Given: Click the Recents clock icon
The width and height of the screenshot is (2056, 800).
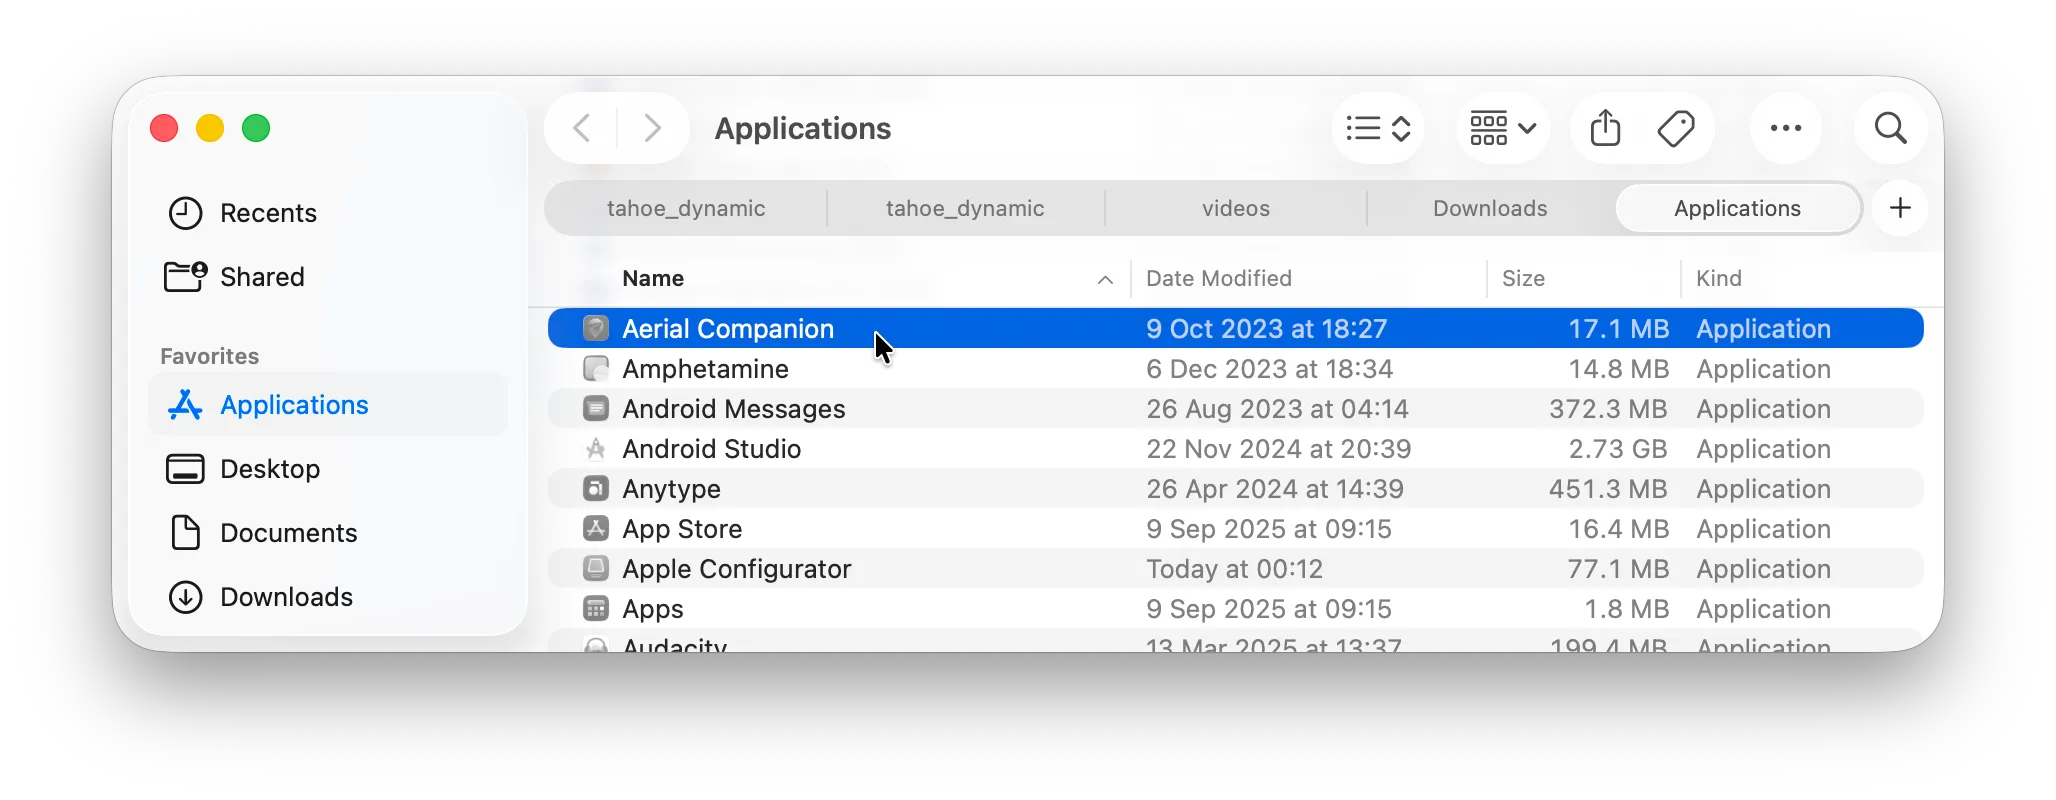Looking at the screenshot, I should click(185, 213).
